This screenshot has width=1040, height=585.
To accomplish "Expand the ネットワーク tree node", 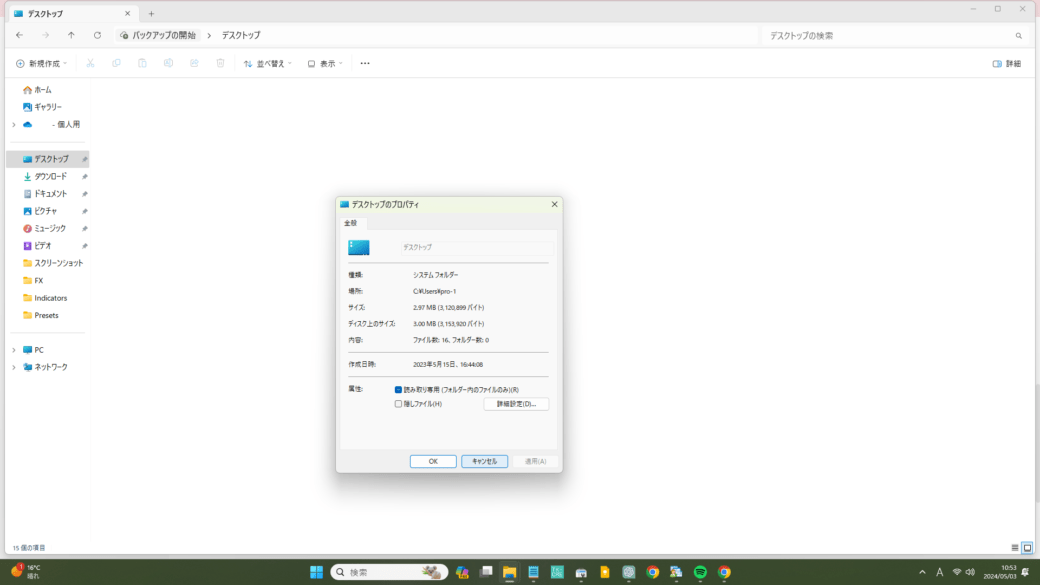I will (14, 367).
